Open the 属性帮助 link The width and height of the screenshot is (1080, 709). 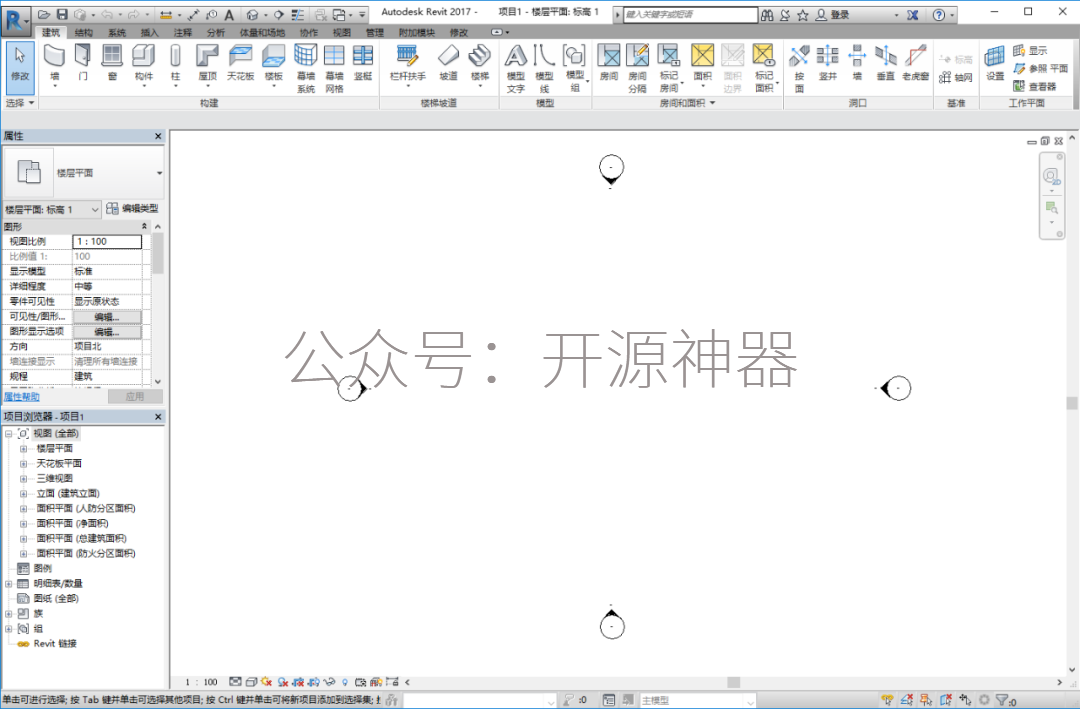pyautogui.click(x=22, y=397)
